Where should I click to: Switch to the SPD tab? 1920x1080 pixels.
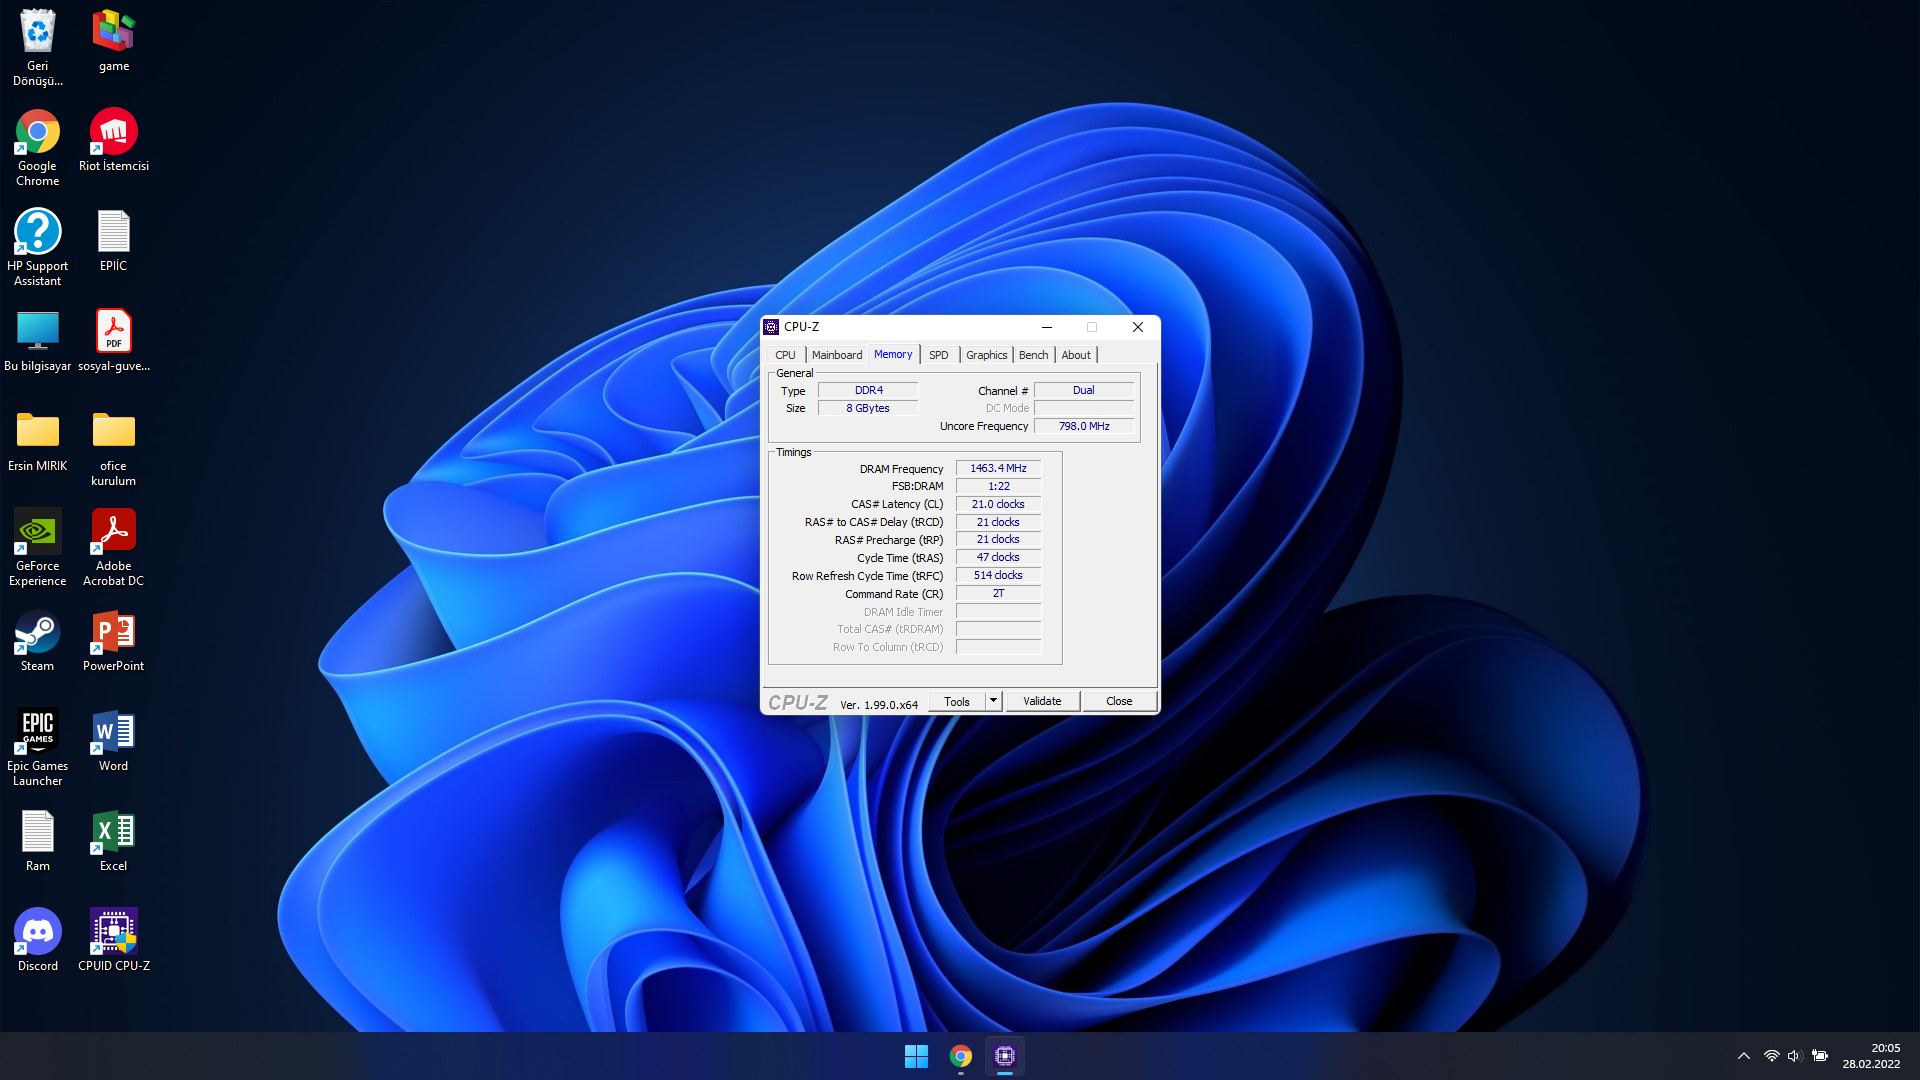click(938, 355)
